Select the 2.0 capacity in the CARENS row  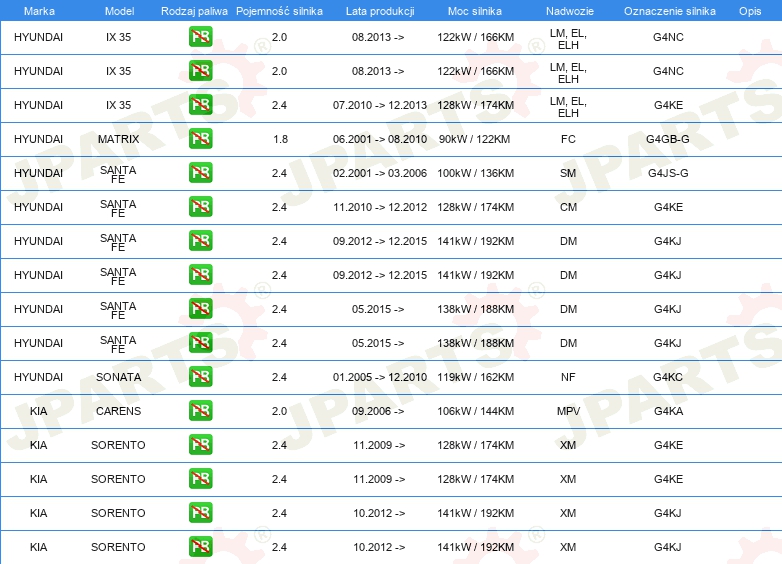tap(279, 411)
